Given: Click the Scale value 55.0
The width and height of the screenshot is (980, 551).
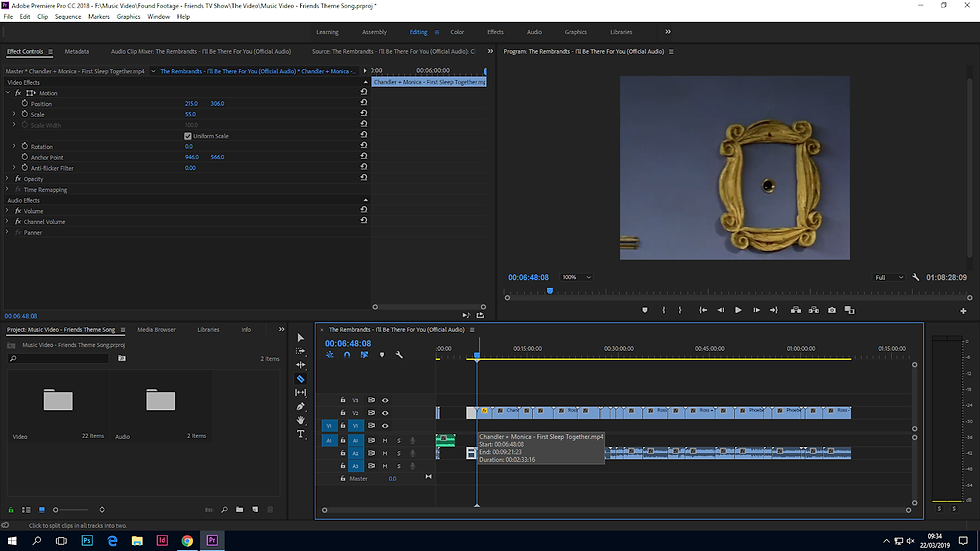Looking at the screenshot, I should (x=191, y=114).
